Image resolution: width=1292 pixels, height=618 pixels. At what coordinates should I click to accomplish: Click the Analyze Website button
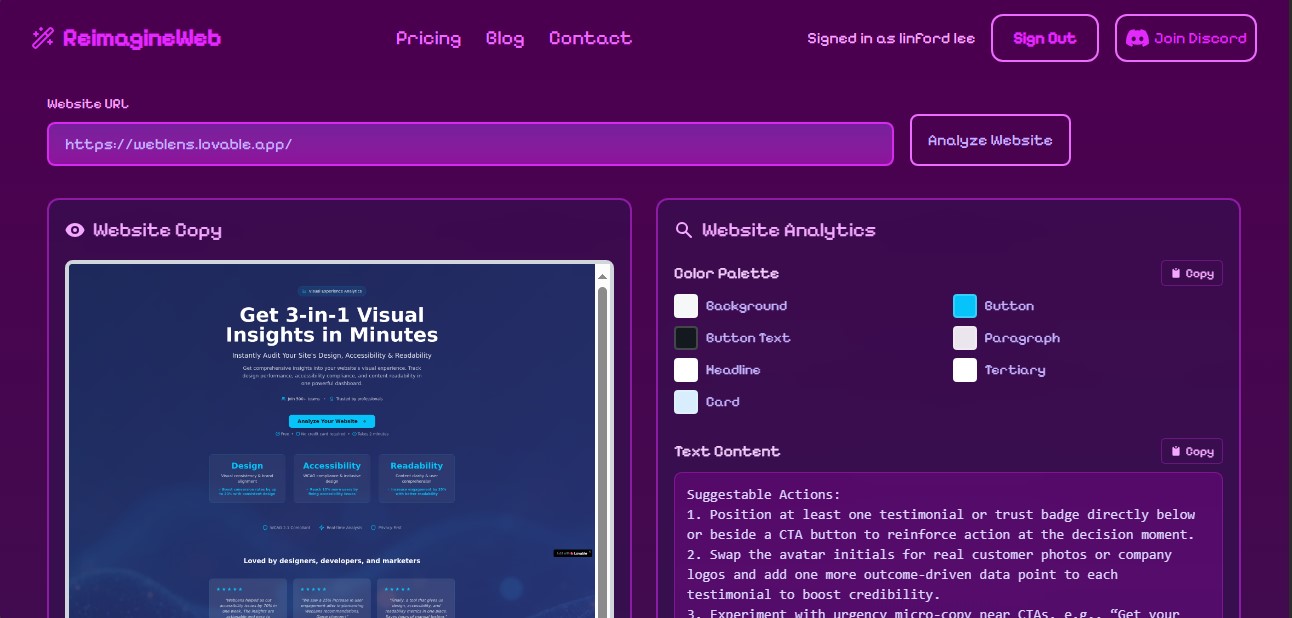click(990, 140)
